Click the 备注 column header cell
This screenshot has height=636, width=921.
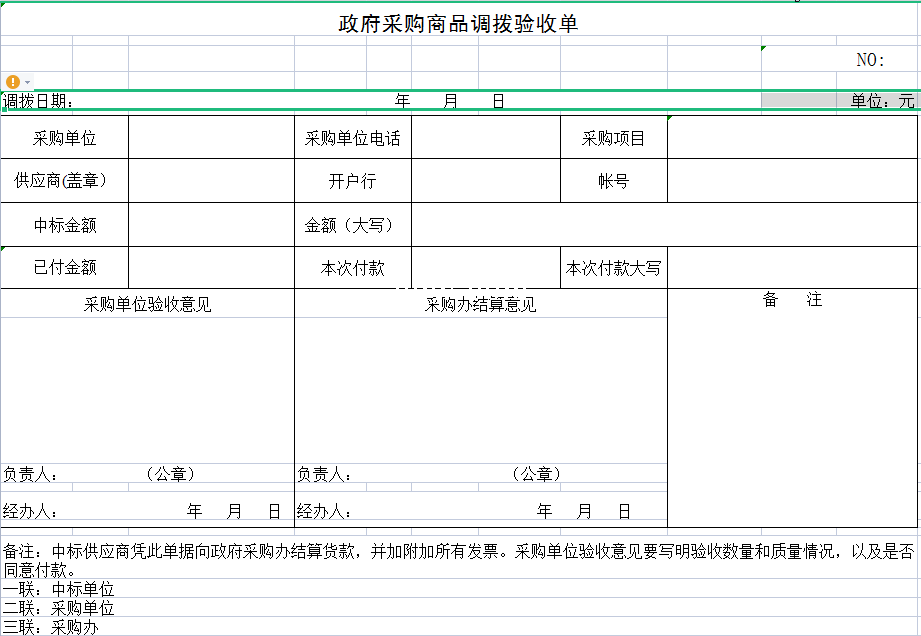pos(792,300)
